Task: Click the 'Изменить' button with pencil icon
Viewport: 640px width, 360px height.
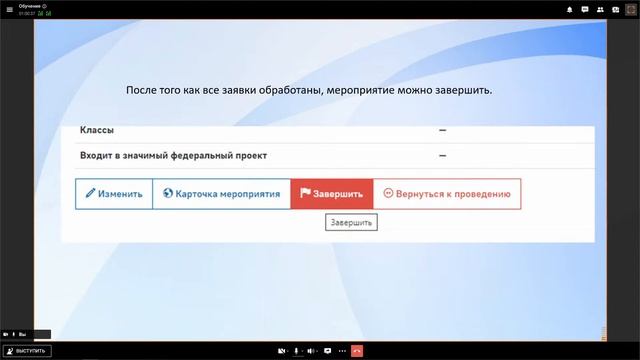Action: point(114,194)
